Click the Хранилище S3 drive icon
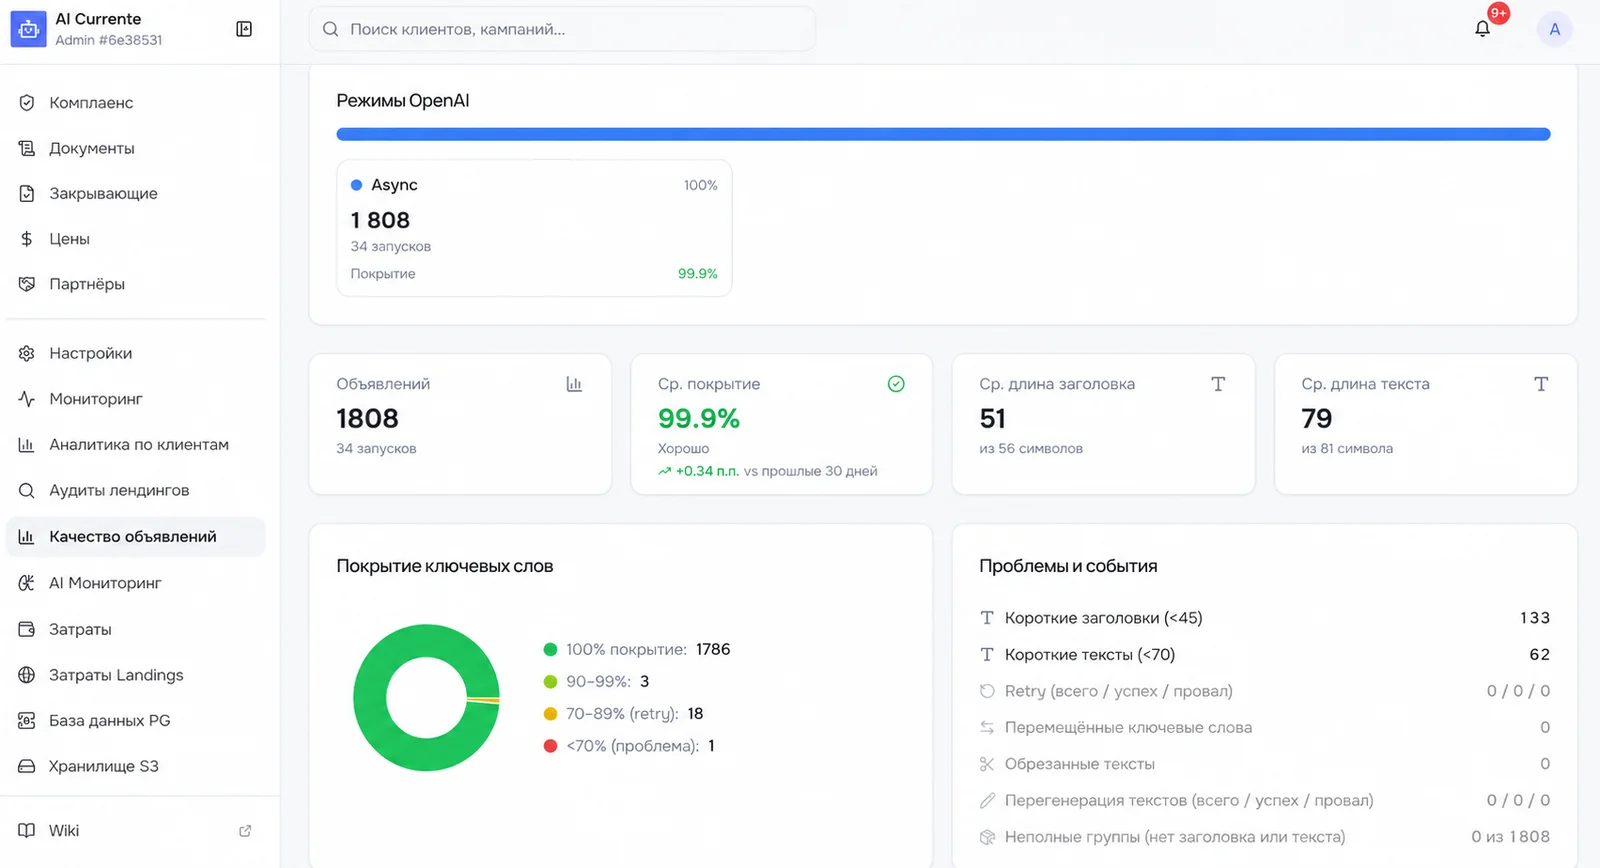The image size is (1600, 868). point(27,766)
